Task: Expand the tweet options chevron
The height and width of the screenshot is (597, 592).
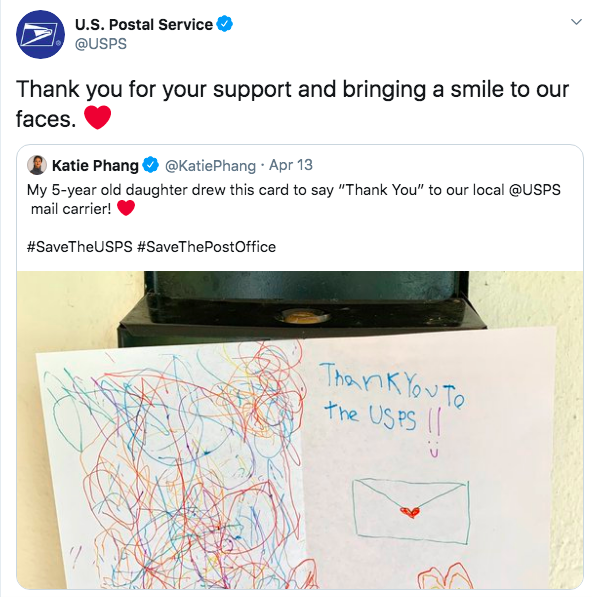Action: tap(576, 22)
